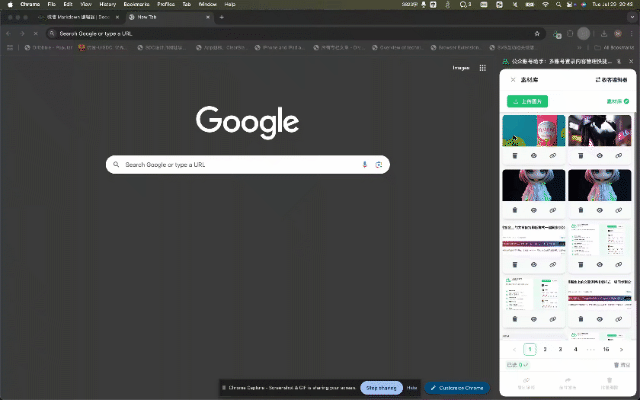Copy link of the right doll image
Screen dimensions: 640x400
[618, 210]
